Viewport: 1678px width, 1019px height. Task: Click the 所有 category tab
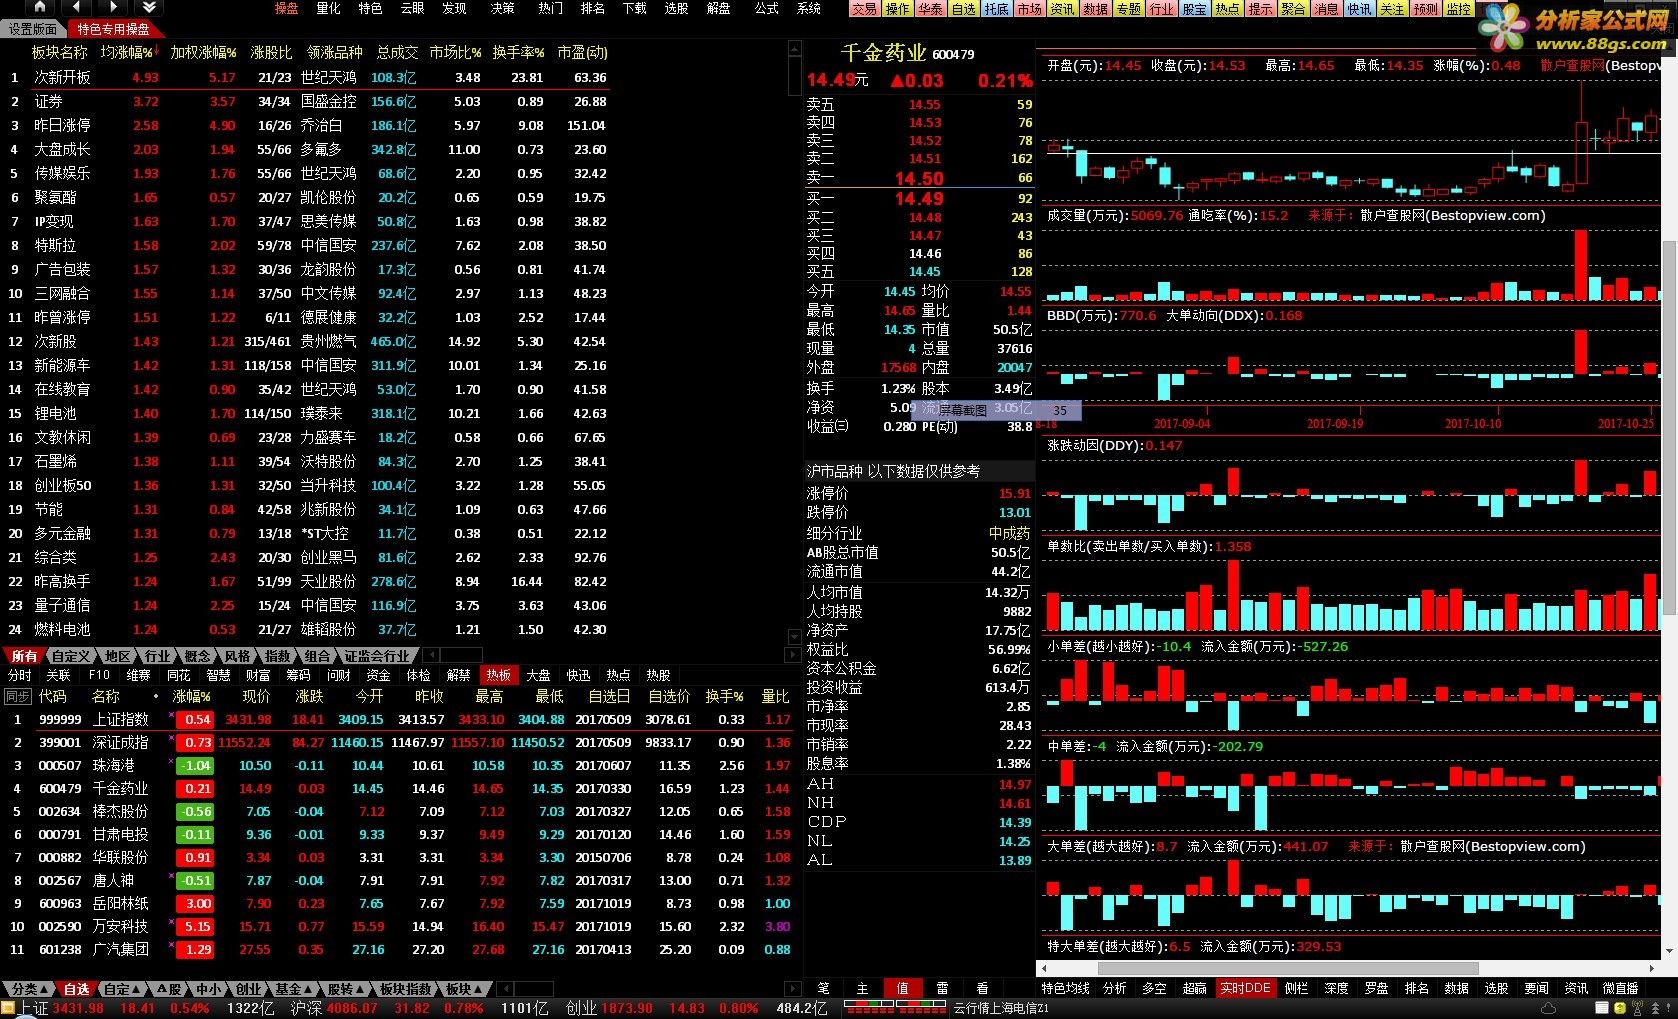[x=24, y=656]
